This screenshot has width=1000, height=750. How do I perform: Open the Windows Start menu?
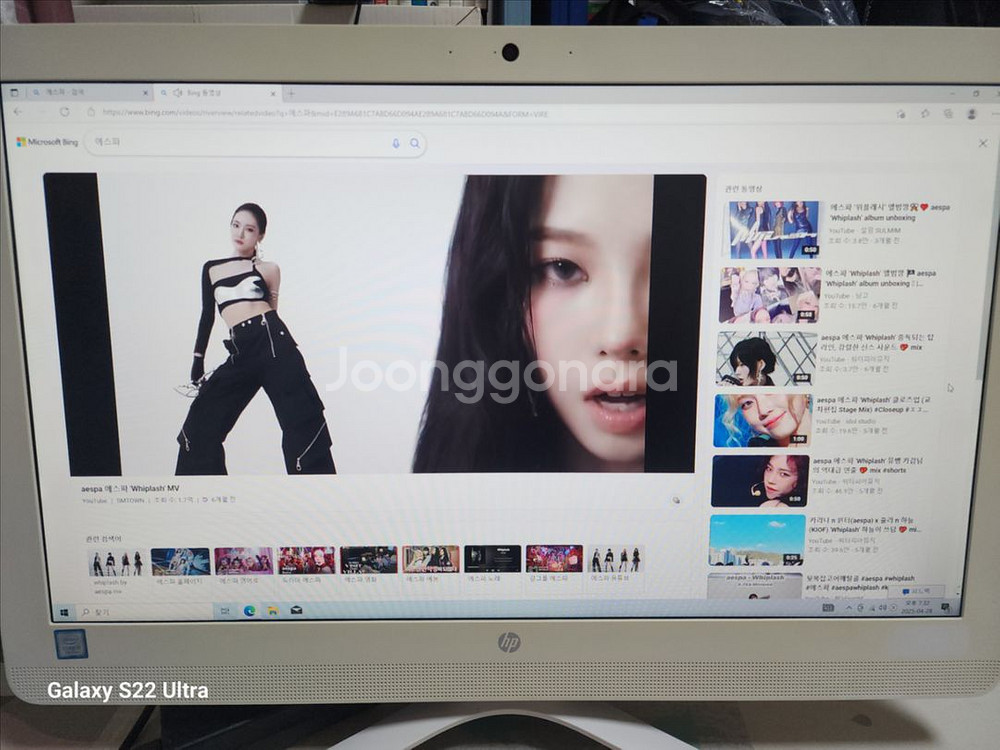tap(64, 612)
